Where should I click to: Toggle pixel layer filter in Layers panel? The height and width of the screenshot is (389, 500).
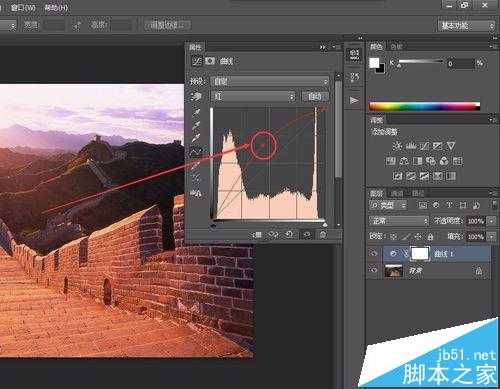point(423,205)
